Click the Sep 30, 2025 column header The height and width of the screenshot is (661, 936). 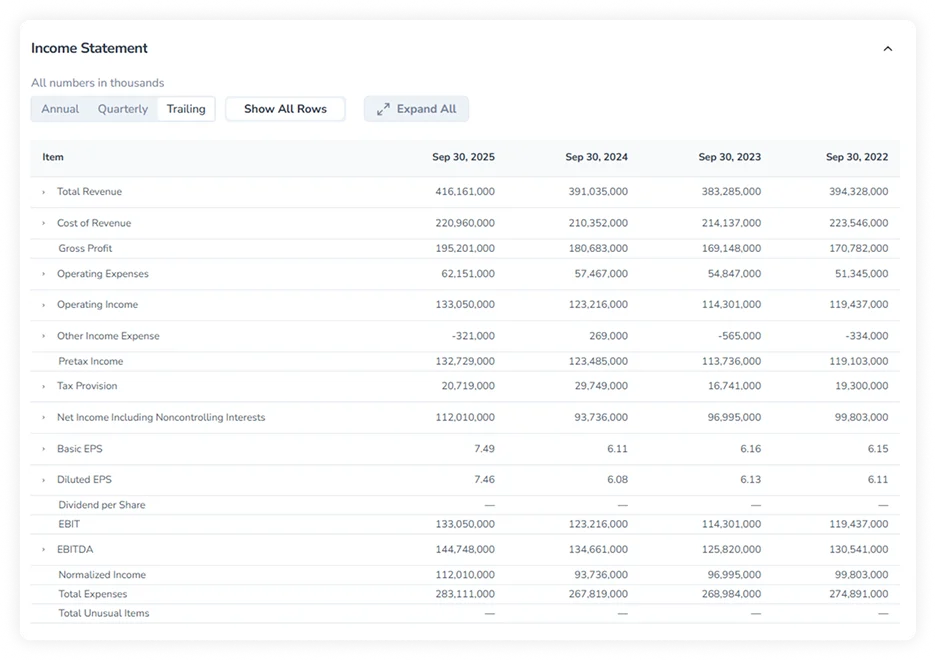pos(463,157)
